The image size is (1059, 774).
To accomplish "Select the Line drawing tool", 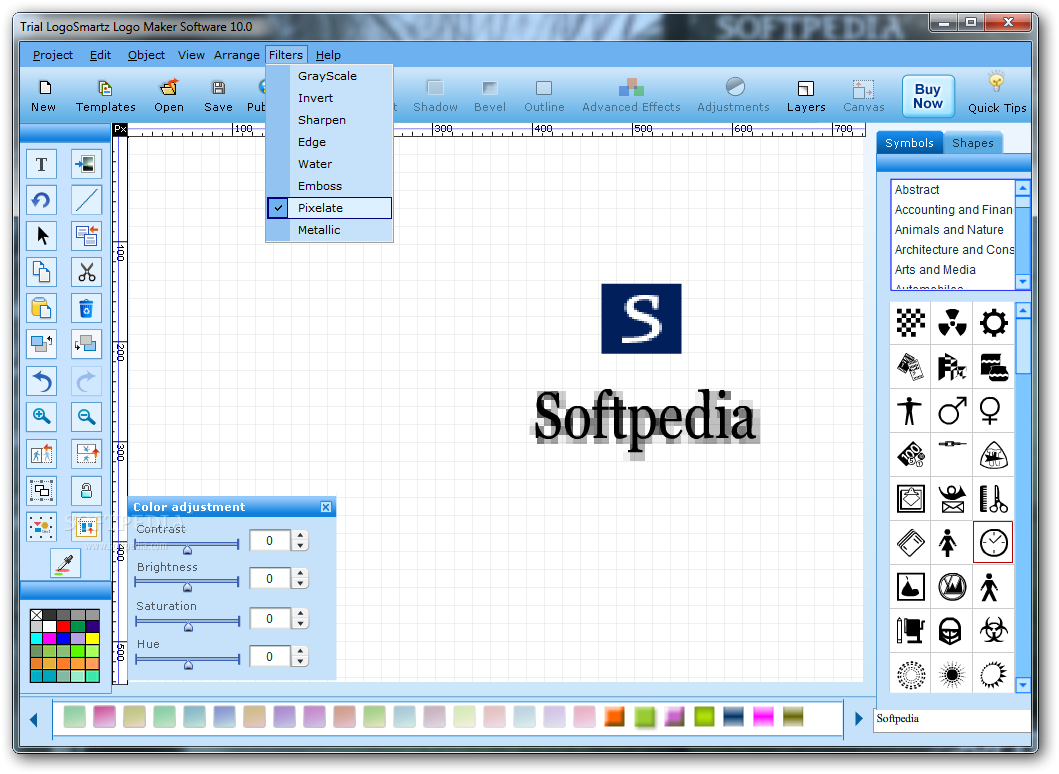I will [86, 201].
